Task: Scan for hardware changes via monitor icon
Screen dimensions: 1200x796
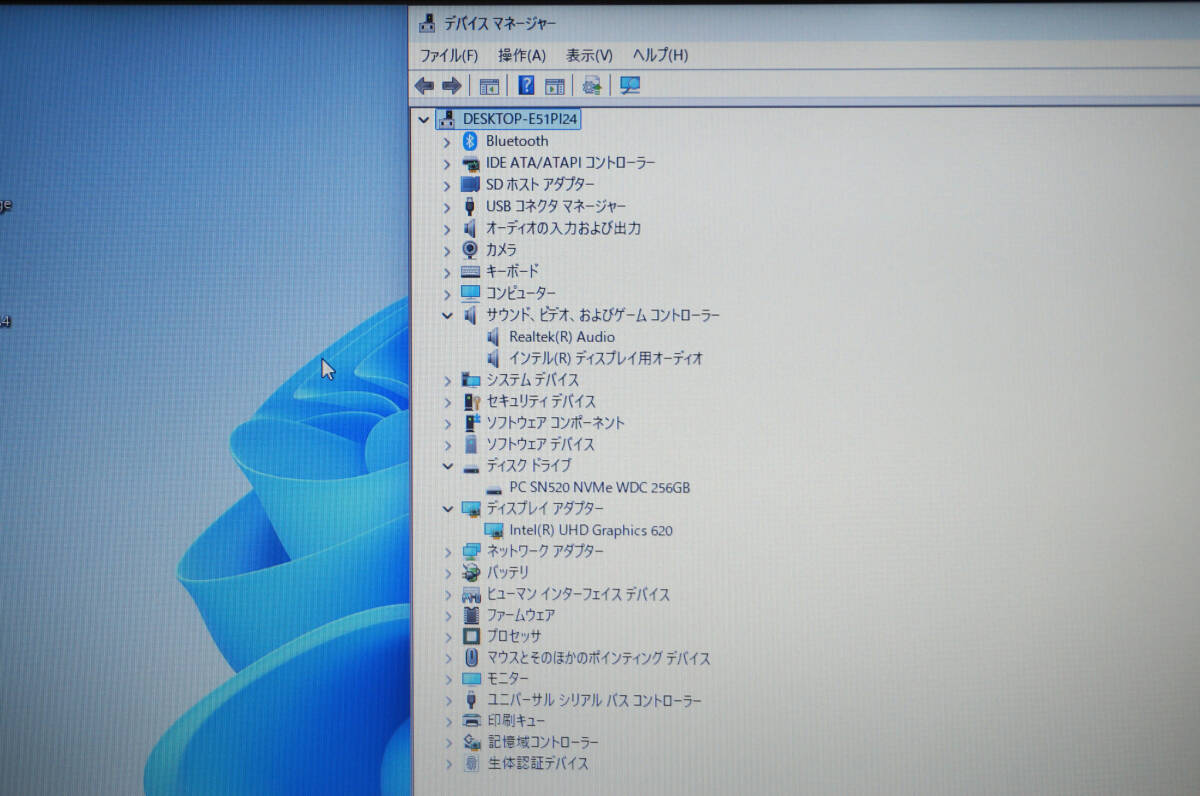Action: click(x=630, y=86)
